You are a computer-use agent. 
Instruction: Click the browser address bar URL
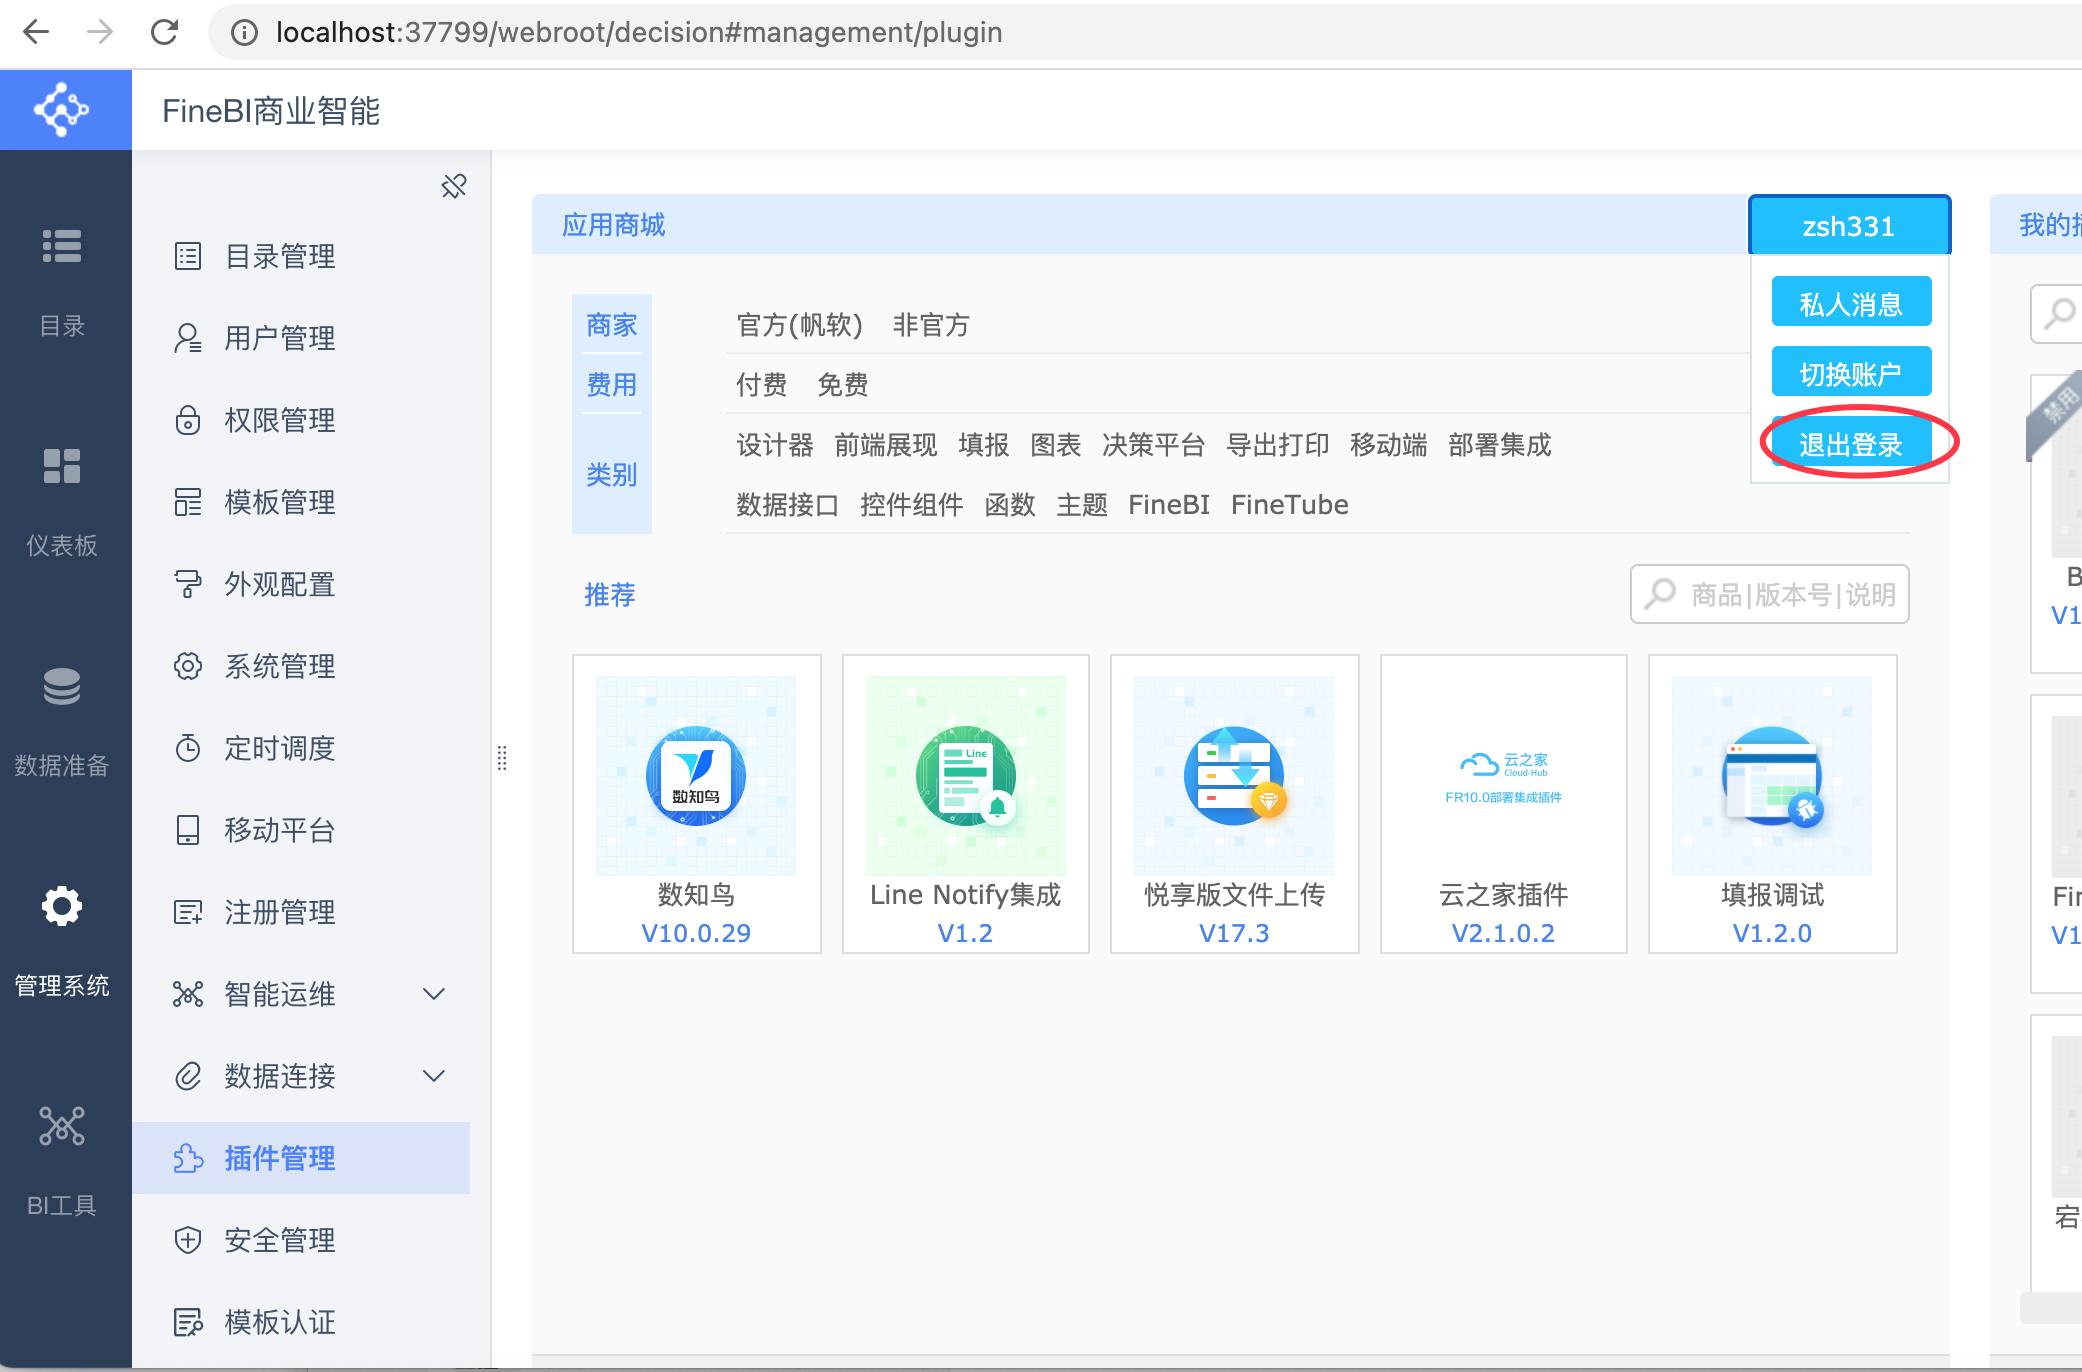[639, 33]
